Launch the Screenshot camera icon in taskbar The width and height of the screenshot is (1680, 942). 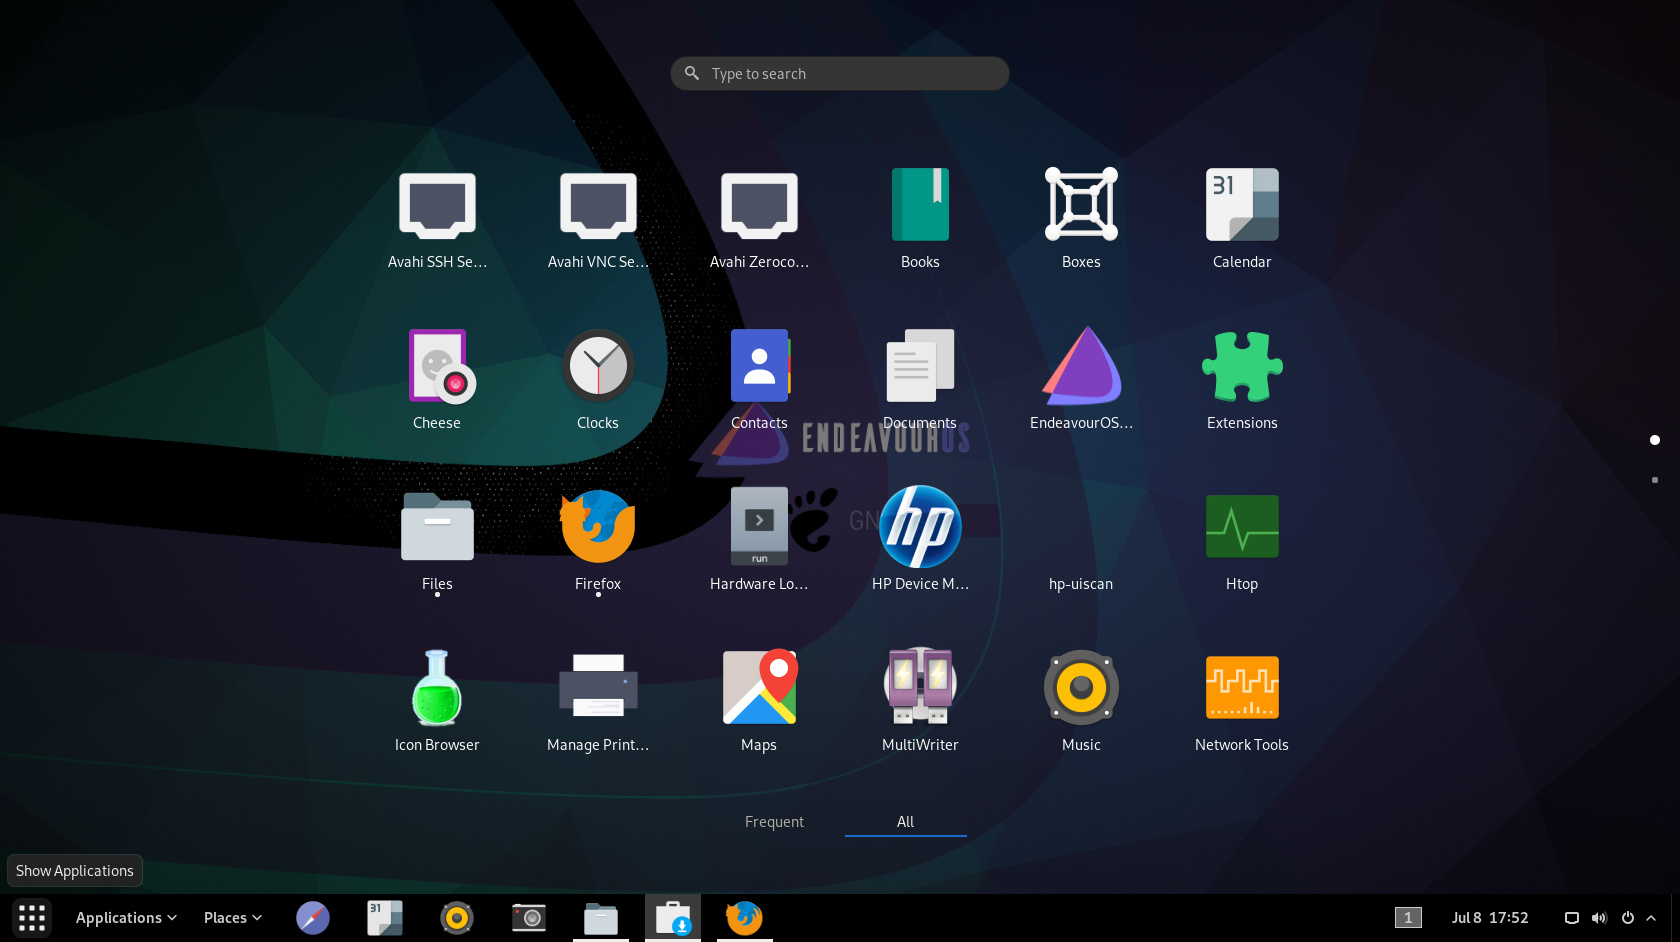click(x=529, y=918)
